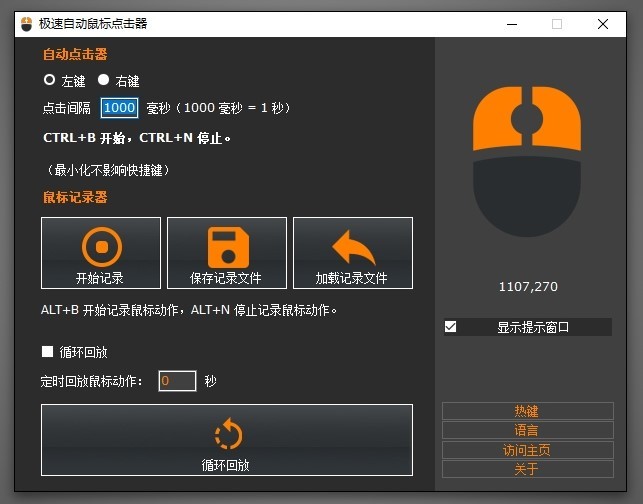Uncheck the 显示提示窗口 checkbox
This screenshot has height=504, width=643.
450,327
